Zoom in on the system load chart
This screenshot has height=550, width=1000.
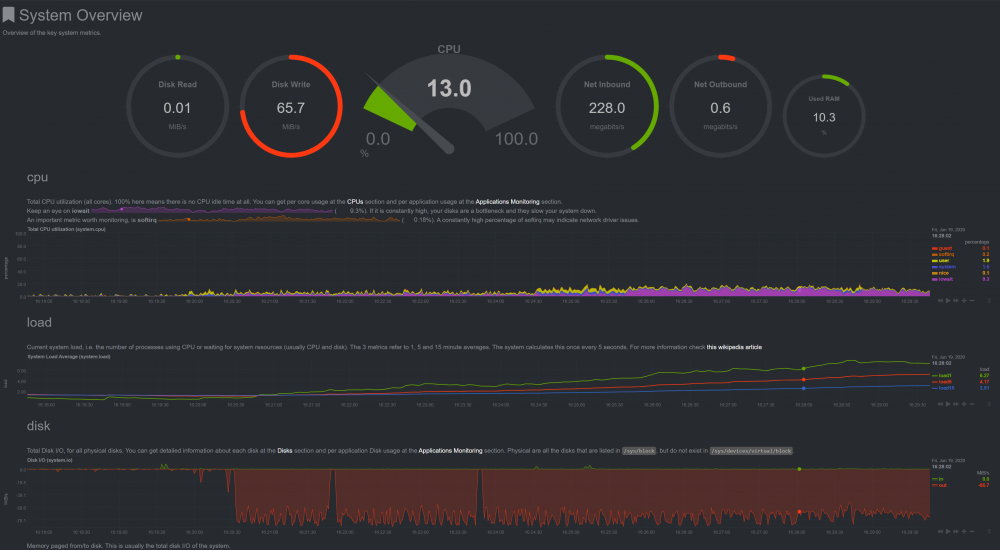[964, 404]
